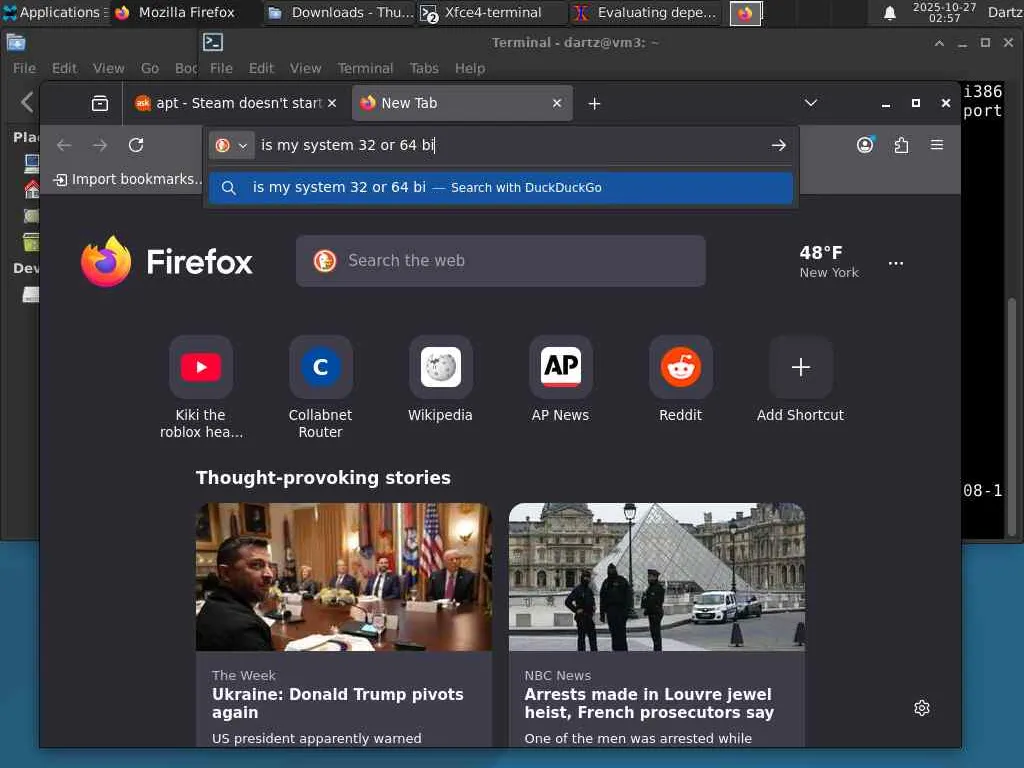
Task: Close the apt - Steam doesn't start tab
Action: point(332,103)
